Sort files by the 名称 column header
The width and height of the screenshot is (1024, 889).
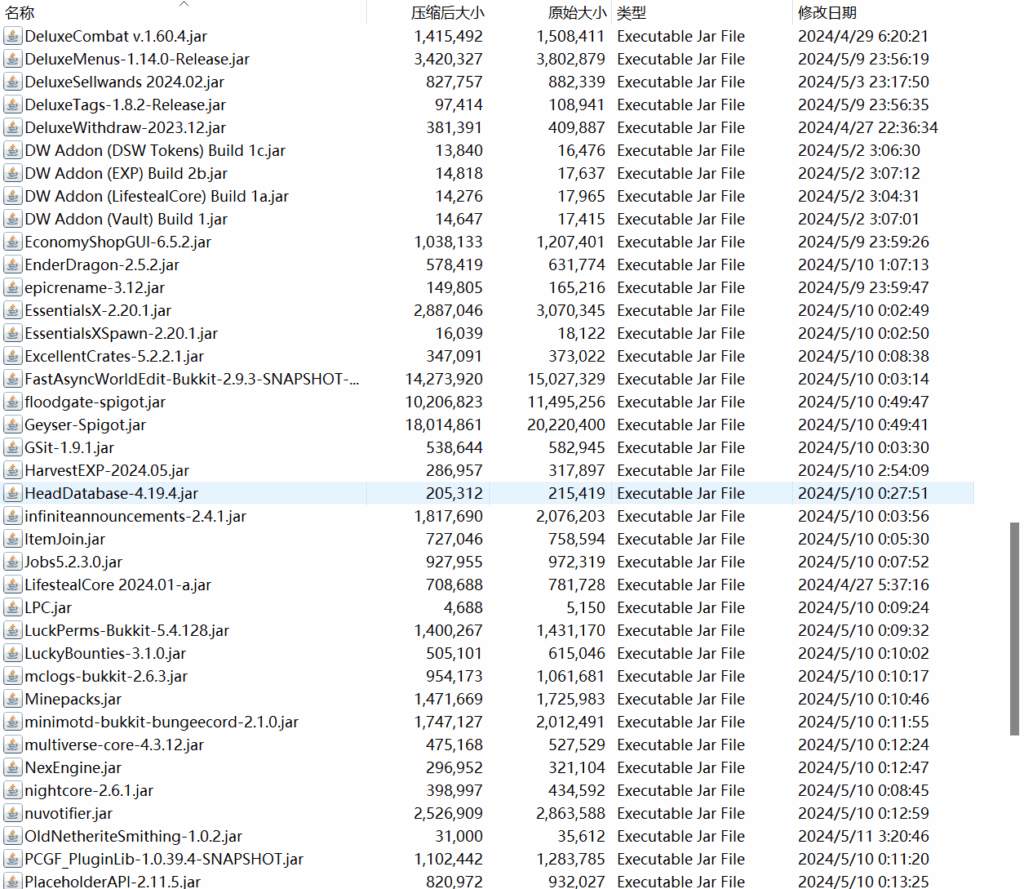20,13
